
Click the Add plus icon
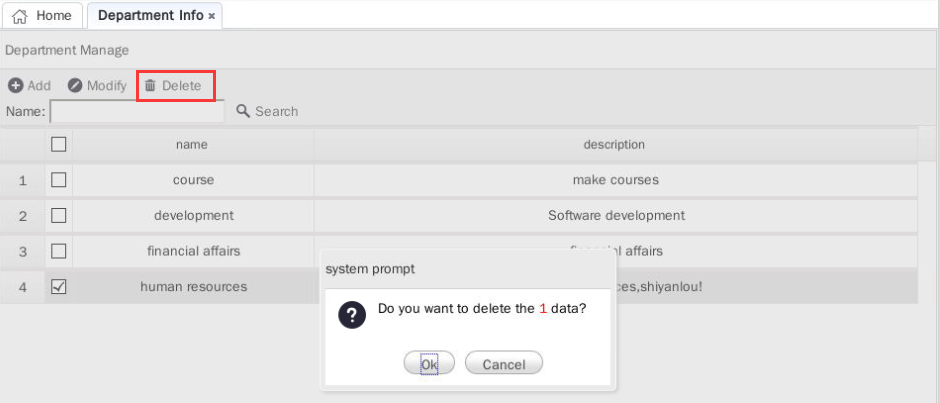point(16,86)
